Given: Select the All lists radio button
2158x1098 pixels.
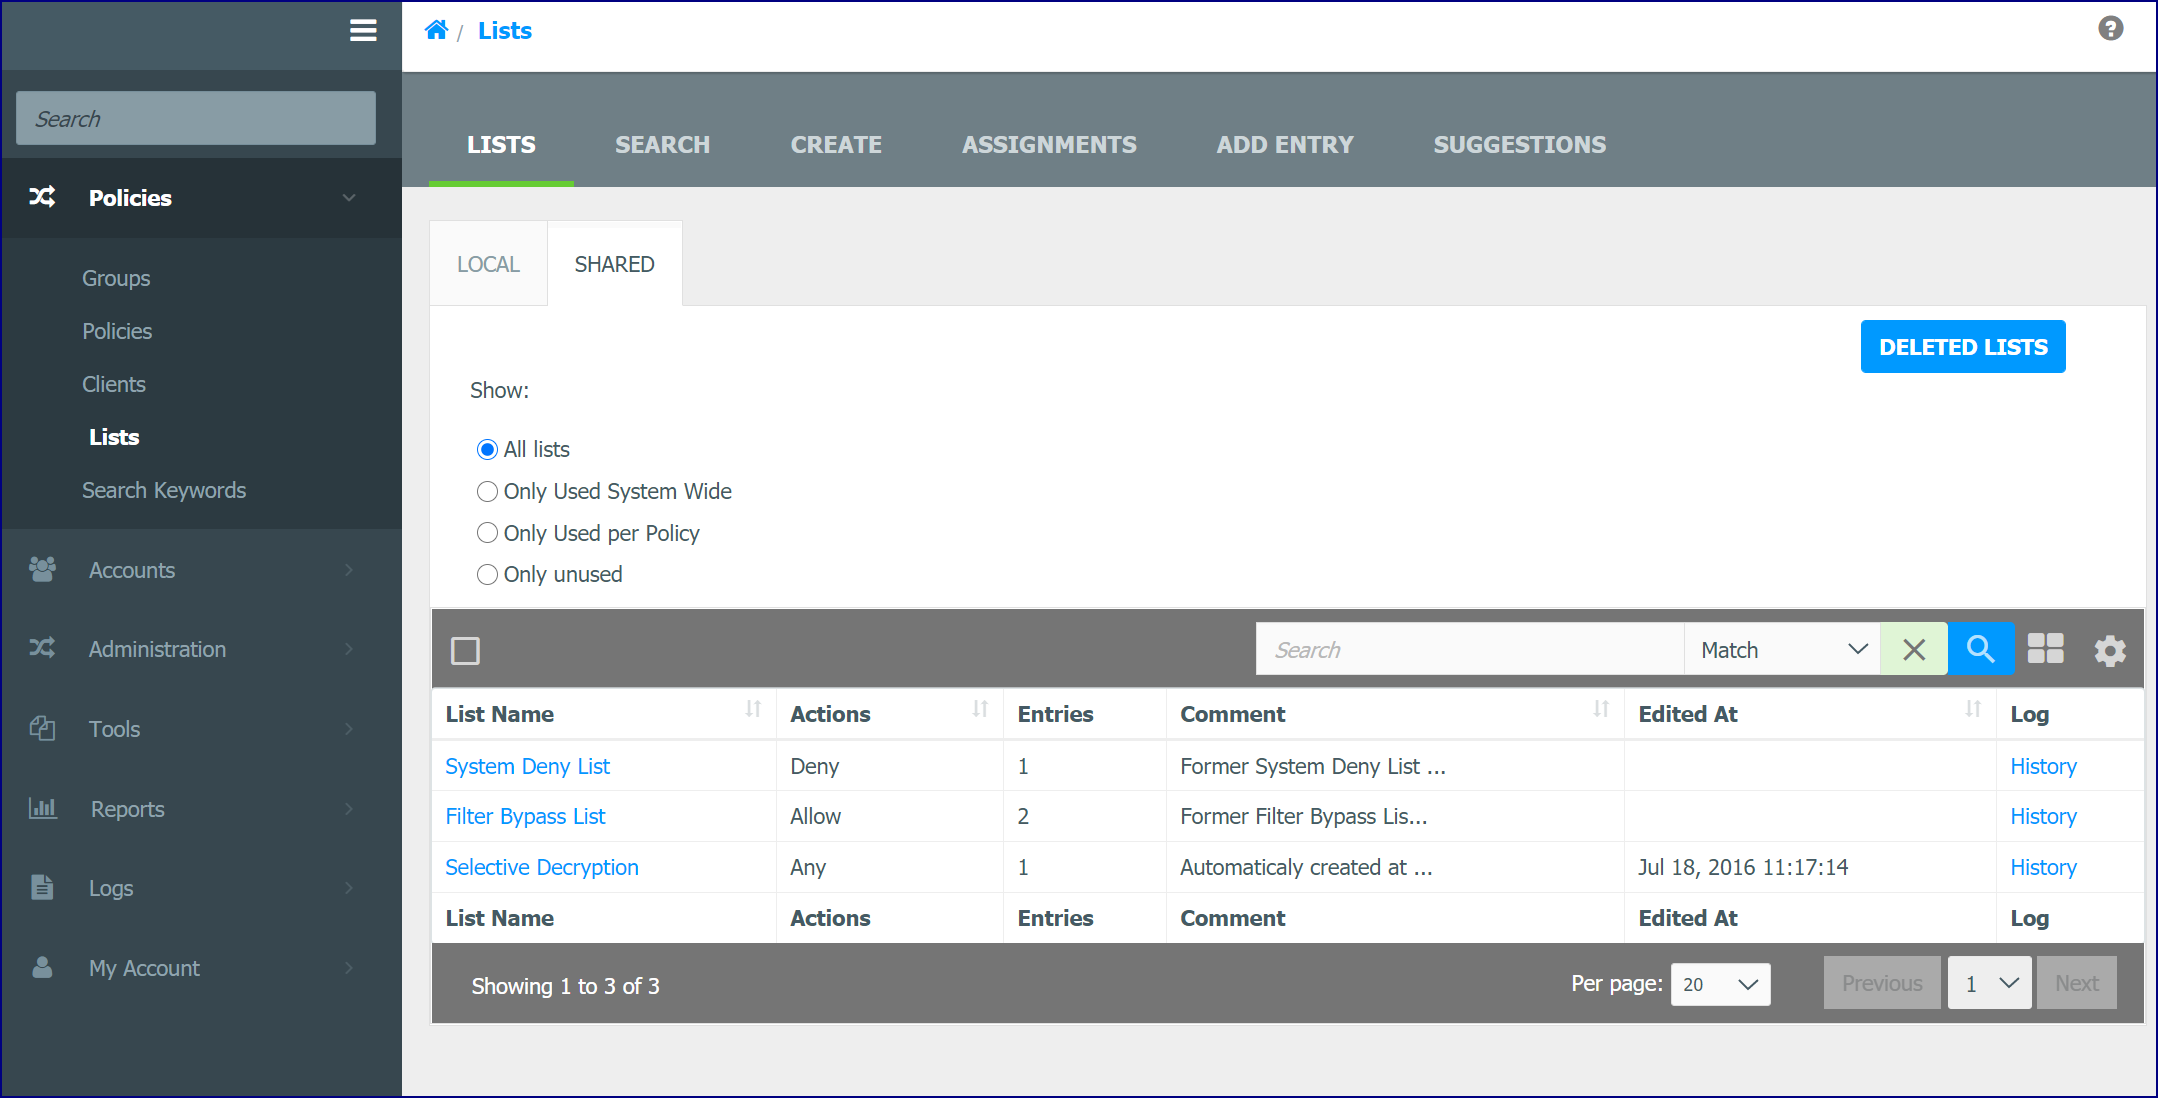Looking at the screenshot, I should [487, 450].
